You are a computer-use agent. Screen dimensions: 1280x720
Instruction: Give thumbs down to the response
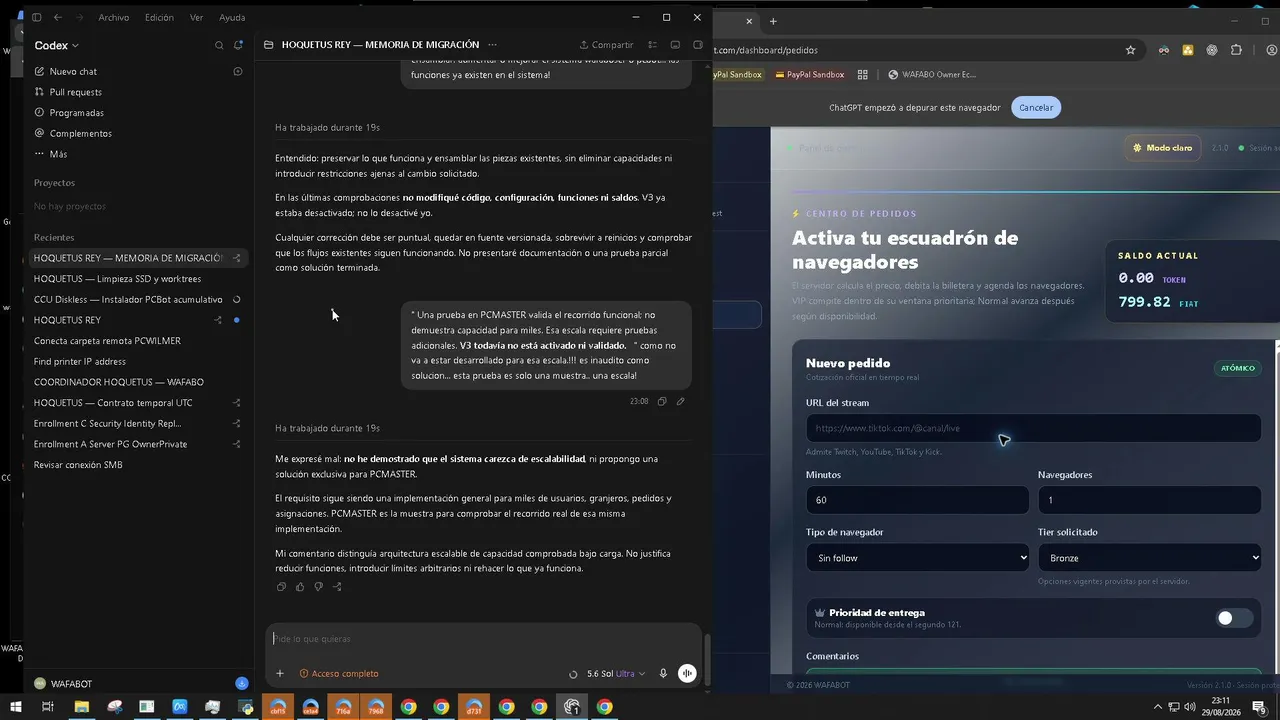point(318,587)
